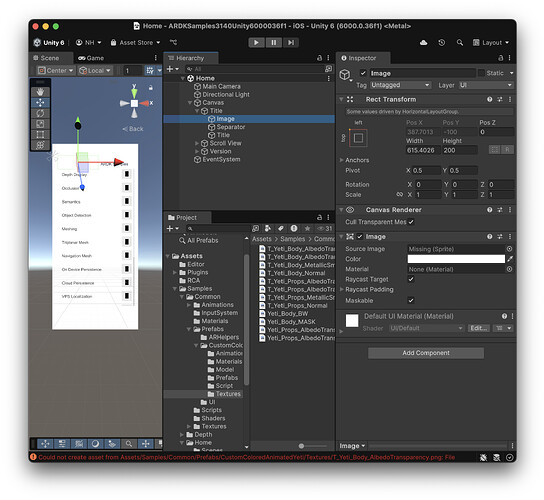The width and height of the screenshot is (544, 500).
Task: Click the white Color swatch field
Action: tap(456, 259)
